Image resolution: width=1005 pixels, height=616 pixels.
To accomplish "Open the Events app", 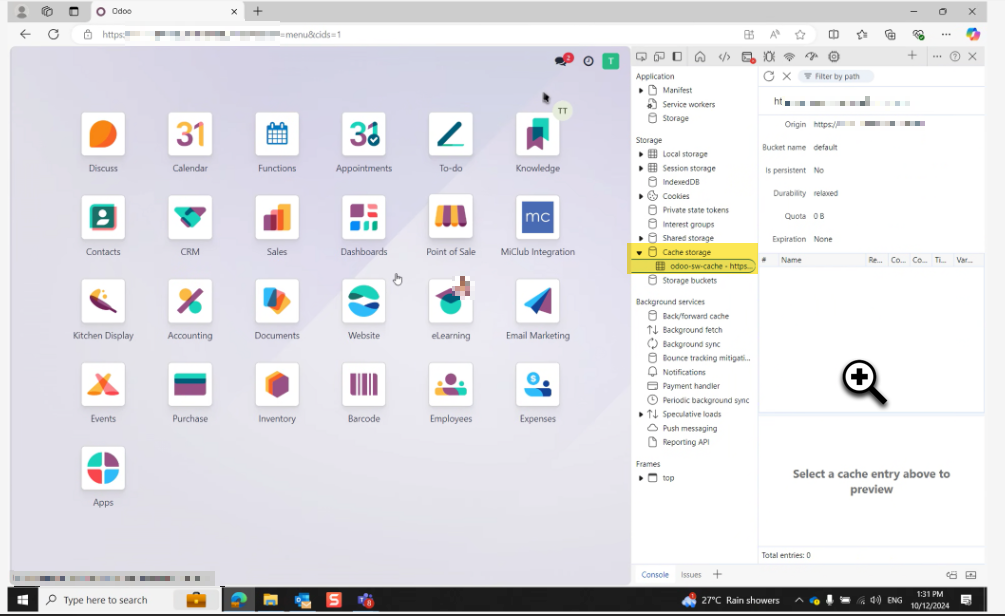I will [103, 385].
